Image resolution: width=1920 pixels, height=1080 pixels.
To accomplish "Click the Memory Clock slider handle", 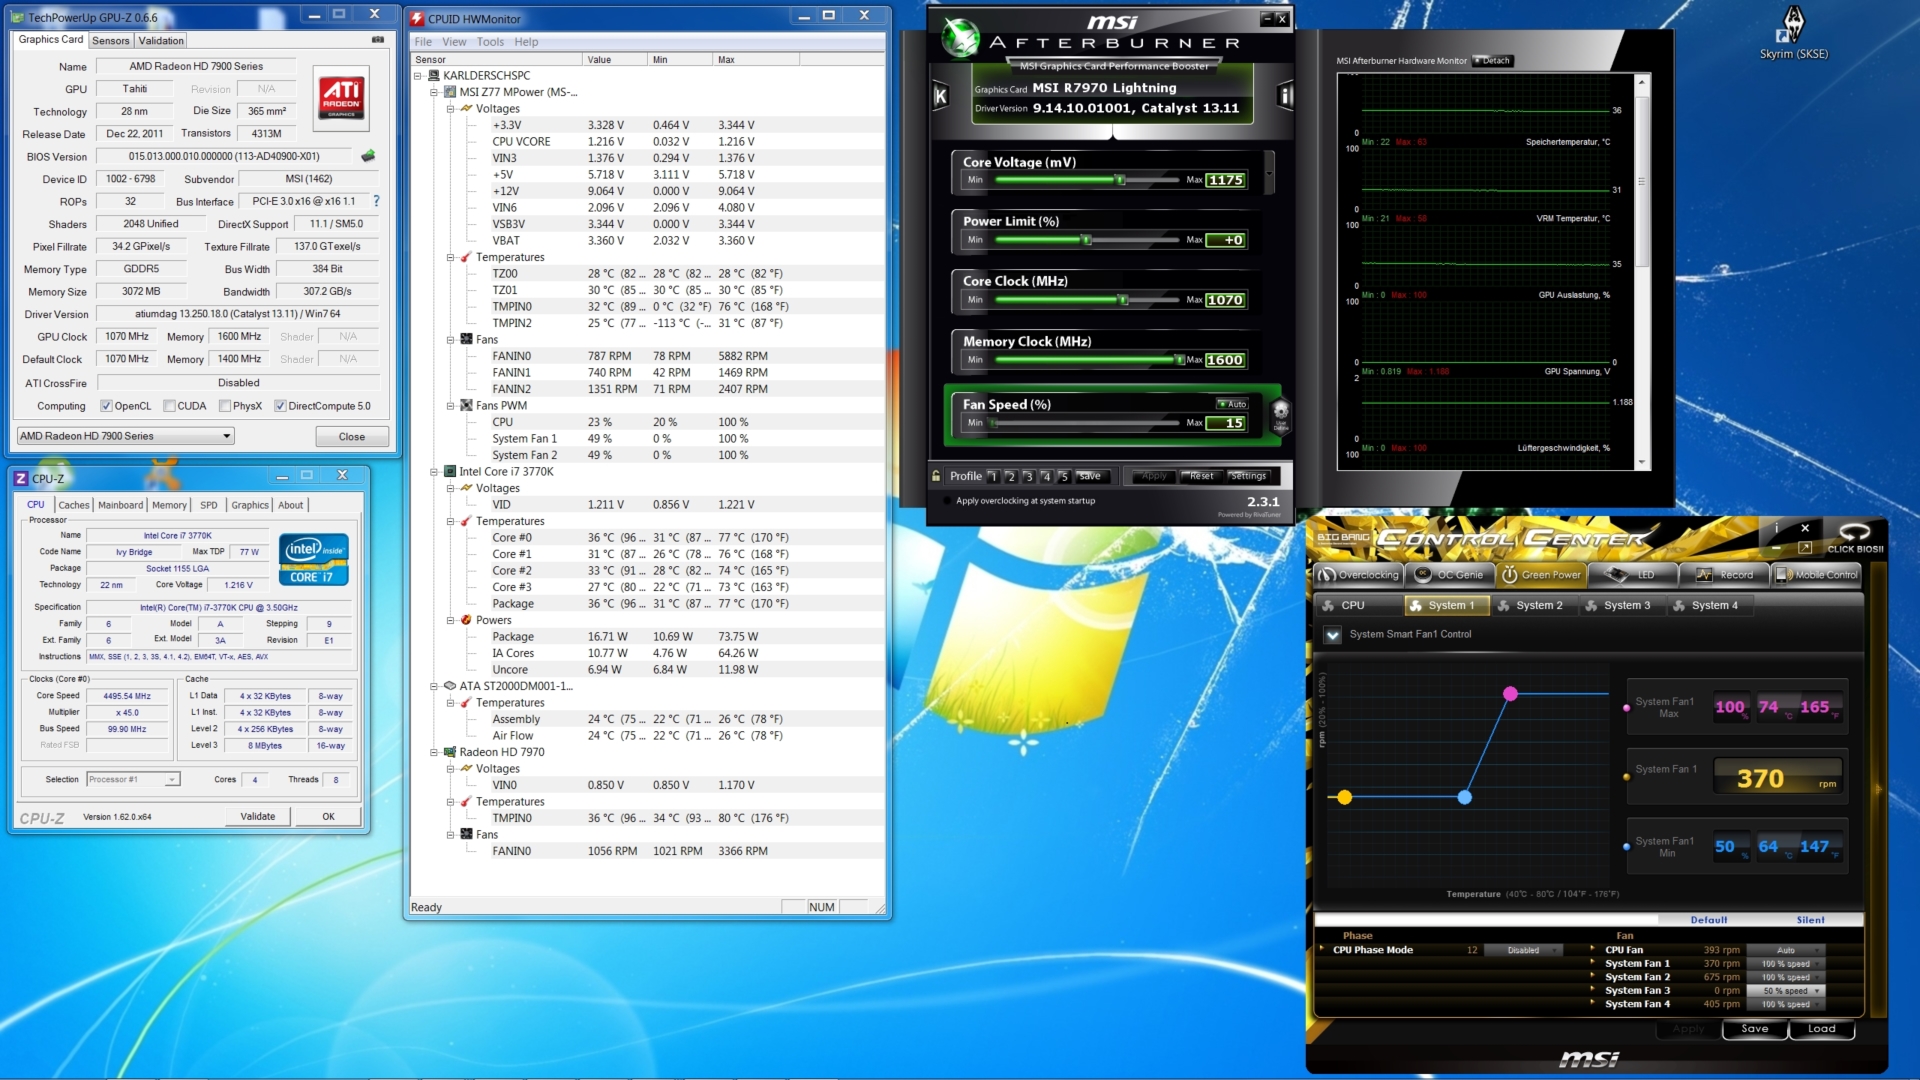I will point(1179,360).
